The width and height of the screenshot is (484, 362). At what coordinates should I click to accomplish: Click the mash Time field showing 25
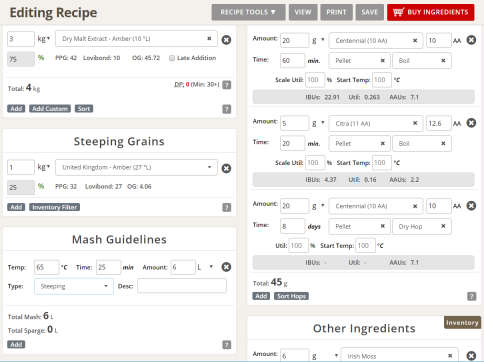pos(109,267)
